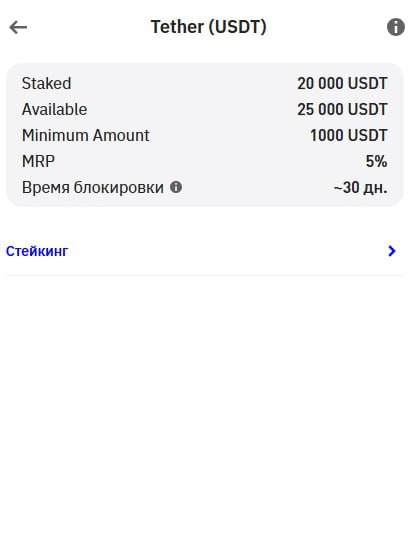This screenshot has width=412, height=560.
Task: Select the Available label
Action: pos(54,109)
